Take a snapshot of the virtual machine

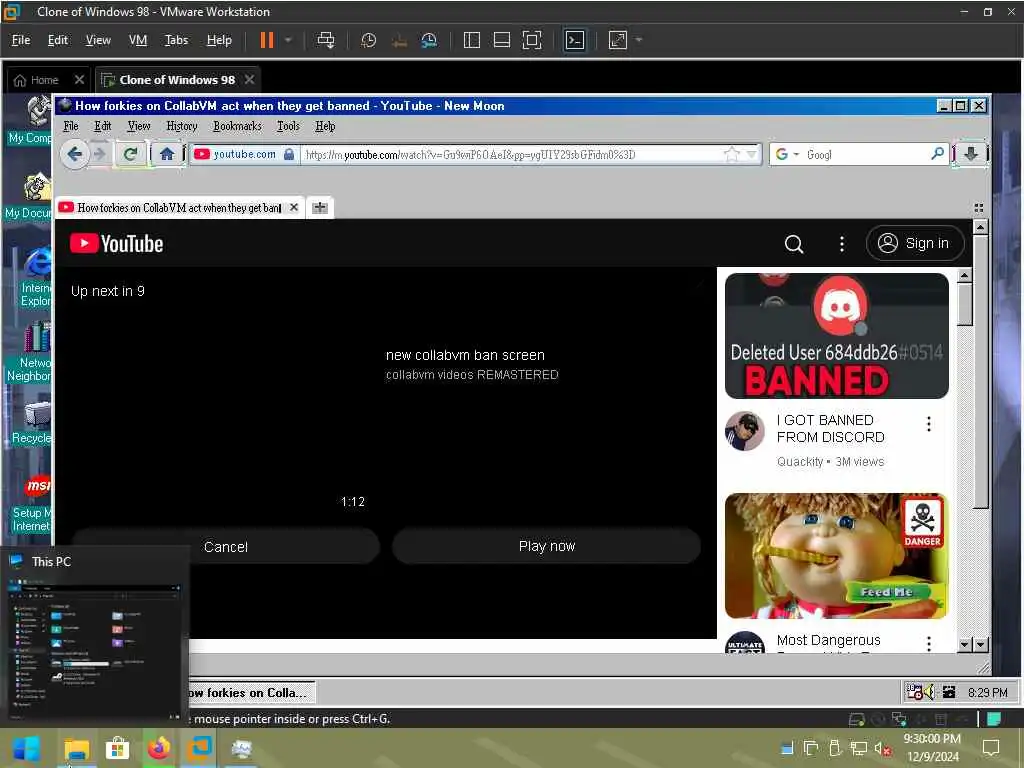point(368,40)
